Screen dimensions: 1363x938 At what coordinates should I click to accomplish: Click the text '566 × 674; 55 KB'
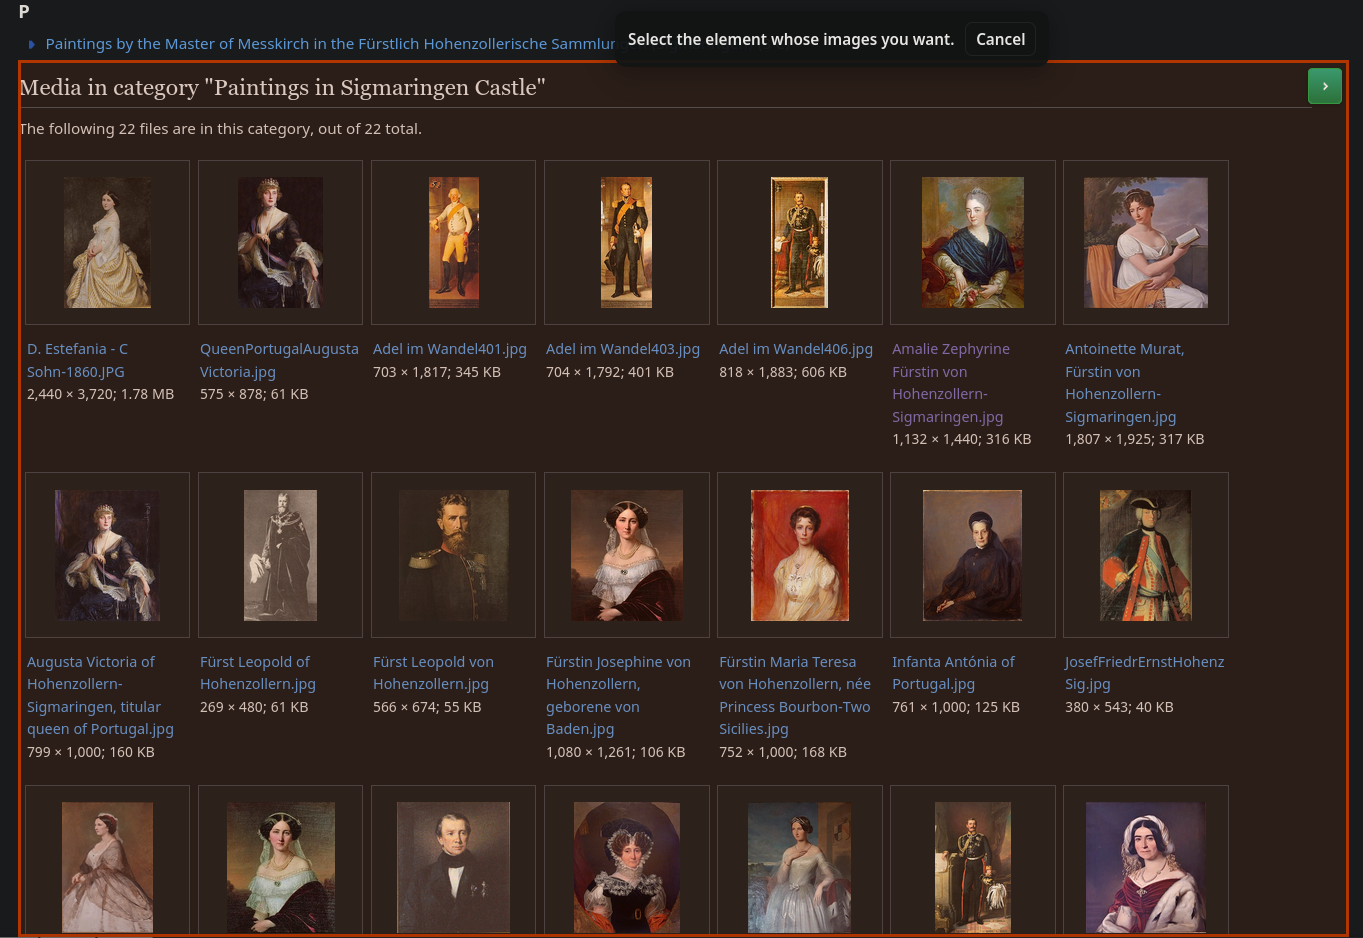(427, 707)
